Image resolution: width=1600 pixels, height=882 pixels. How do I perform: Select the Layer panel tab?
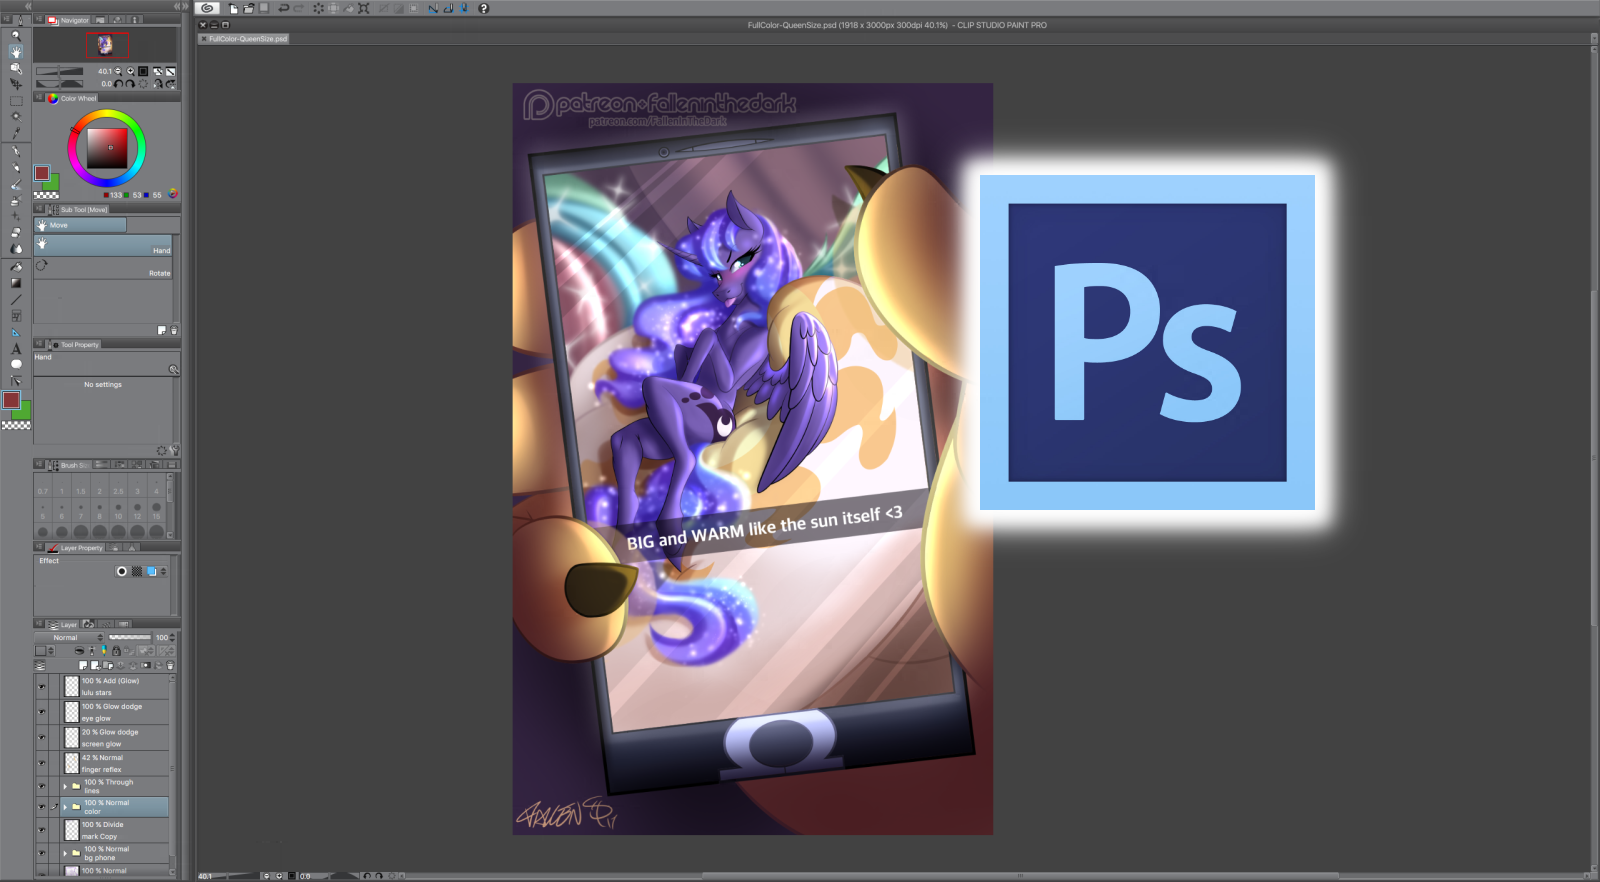pyautogui.click(x=63, y=624)
